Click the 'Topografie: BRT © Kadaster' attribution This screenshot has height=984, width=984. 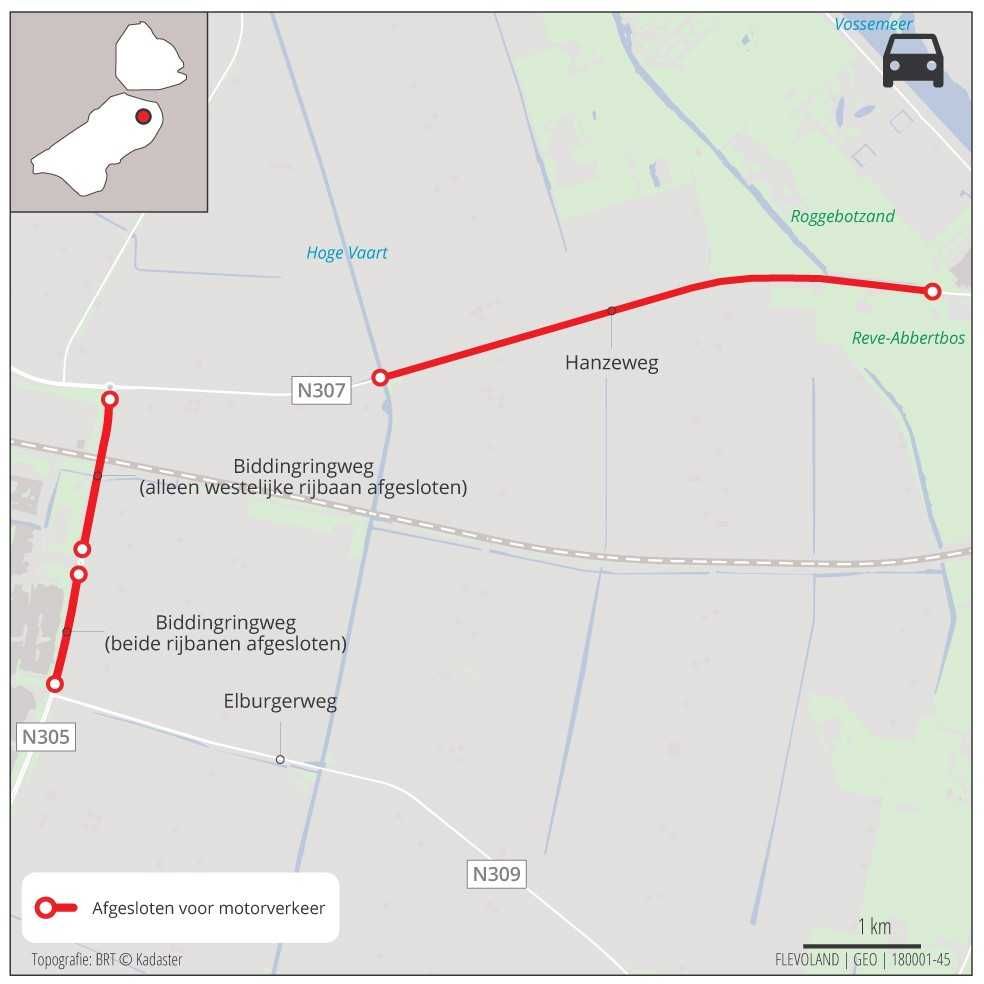107,960
